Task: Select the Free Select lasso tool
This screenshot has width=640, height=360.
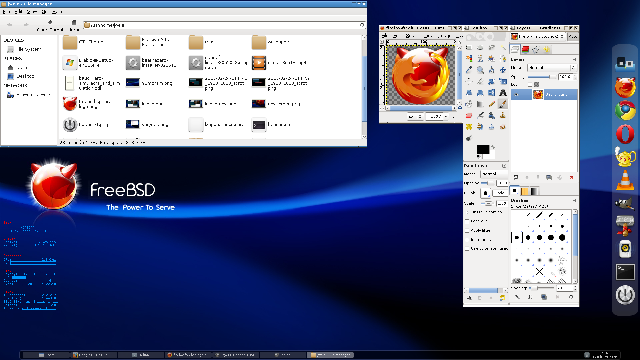Action: (491, 48)
